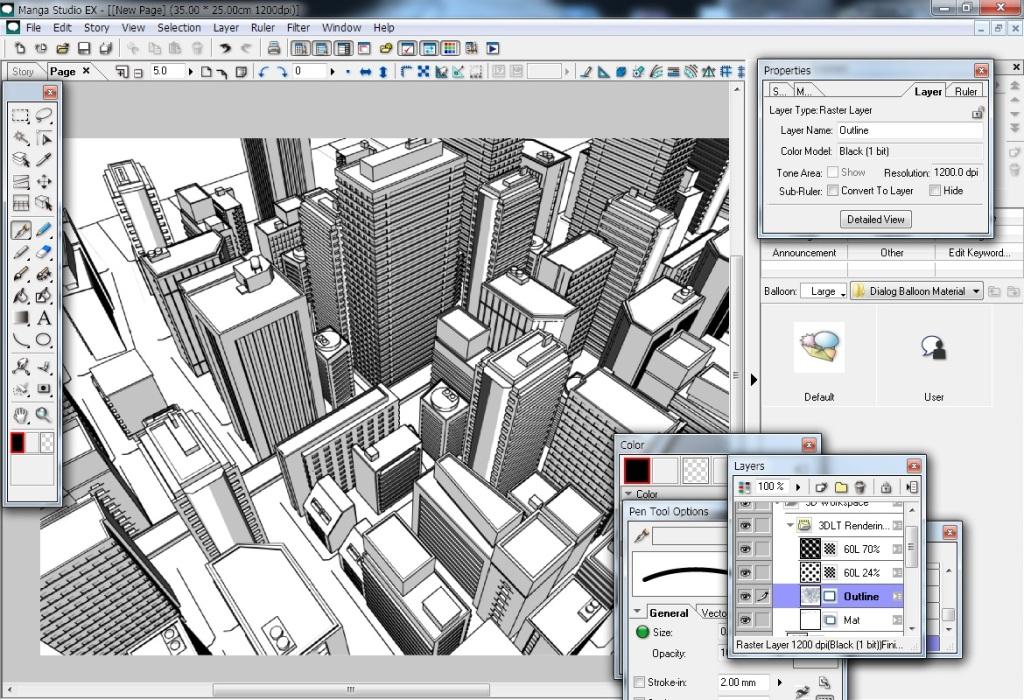Click the new folder icon in Layers
Viewport: 1024px width, 700px height.
click(842, 487)
